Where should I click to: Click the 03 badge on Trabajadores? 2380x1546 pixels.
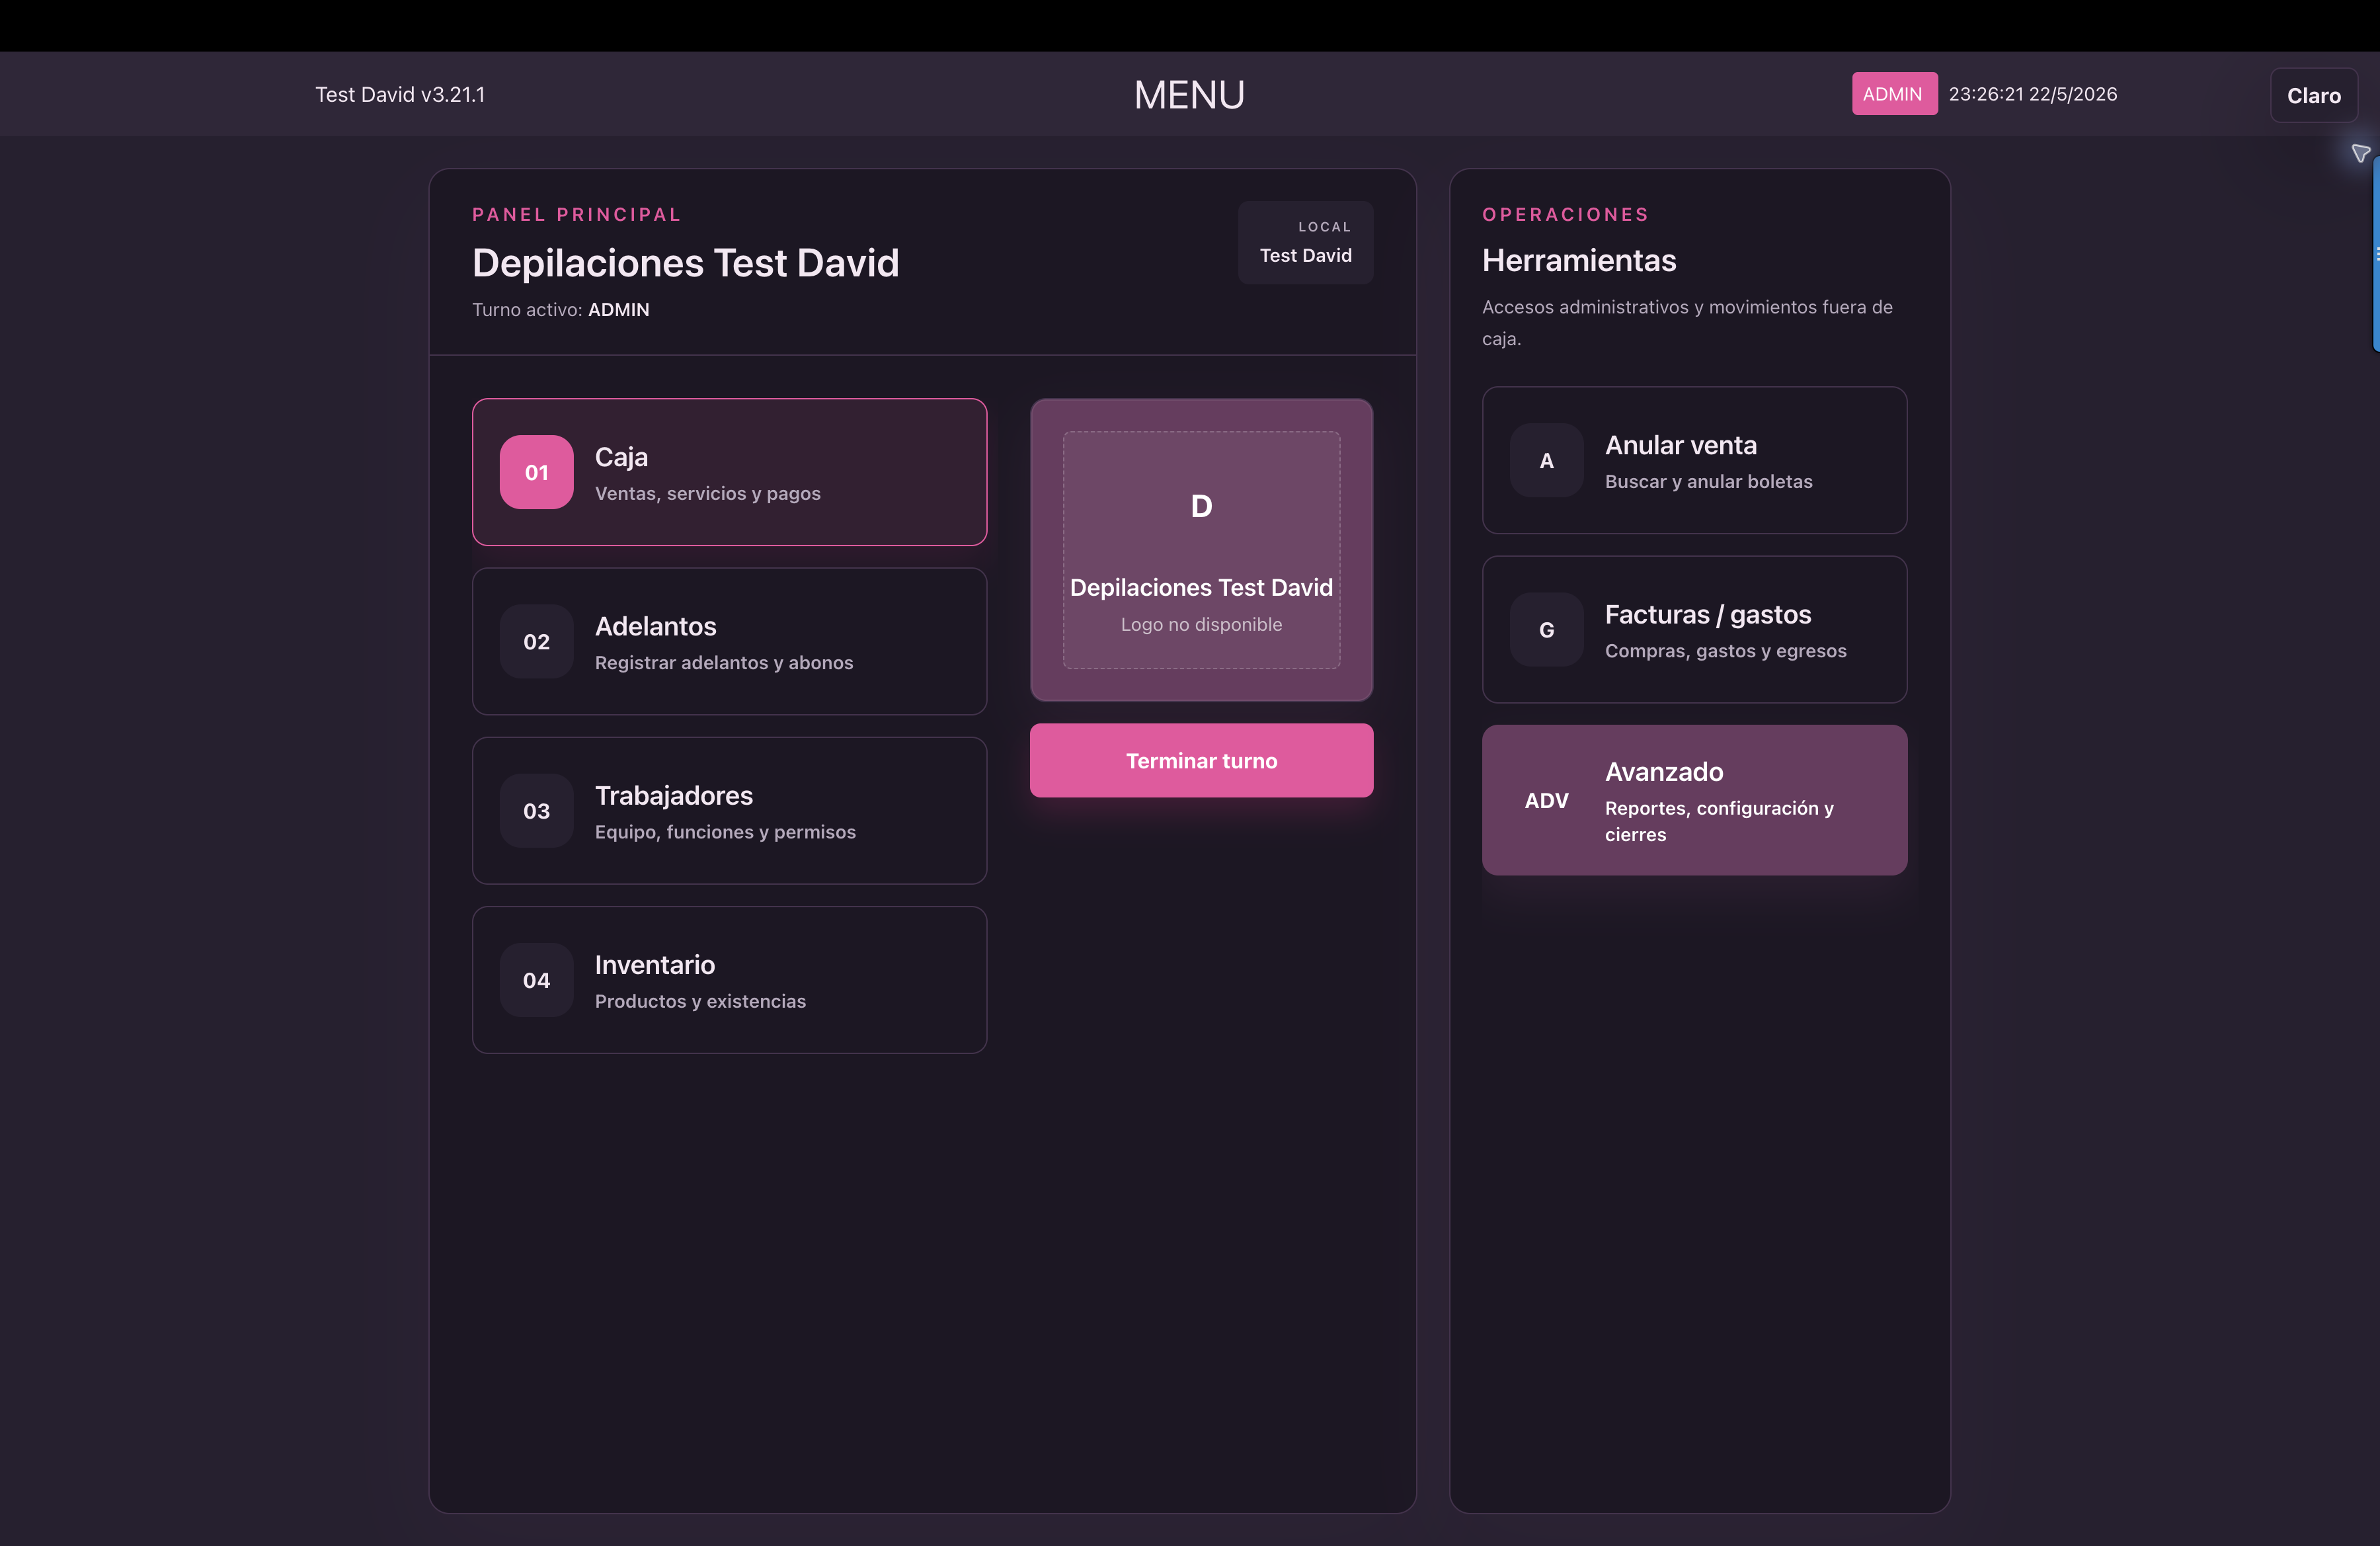(x=536, y=811)
